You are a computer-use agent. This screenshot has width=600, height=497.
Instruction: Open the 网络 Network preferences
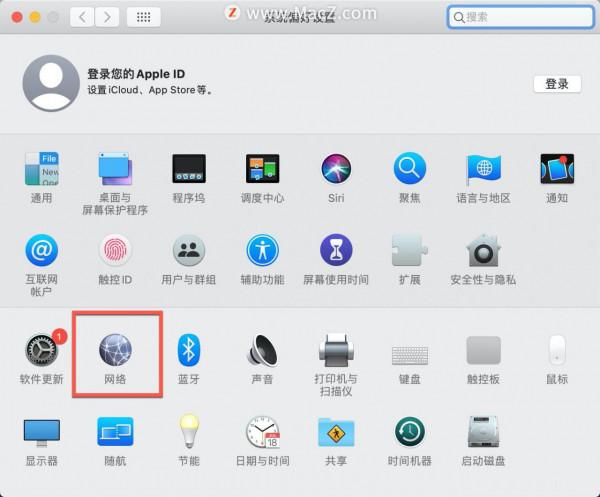(115, 350)
